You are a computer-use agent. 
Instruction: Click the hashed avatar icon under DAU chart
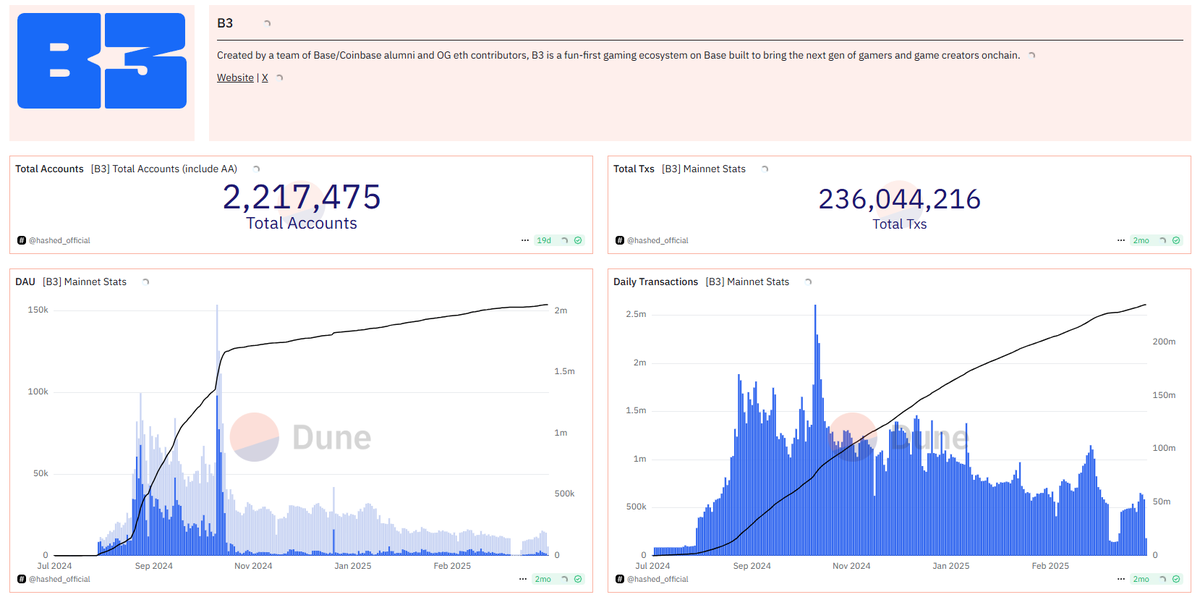tap(20, 579)
